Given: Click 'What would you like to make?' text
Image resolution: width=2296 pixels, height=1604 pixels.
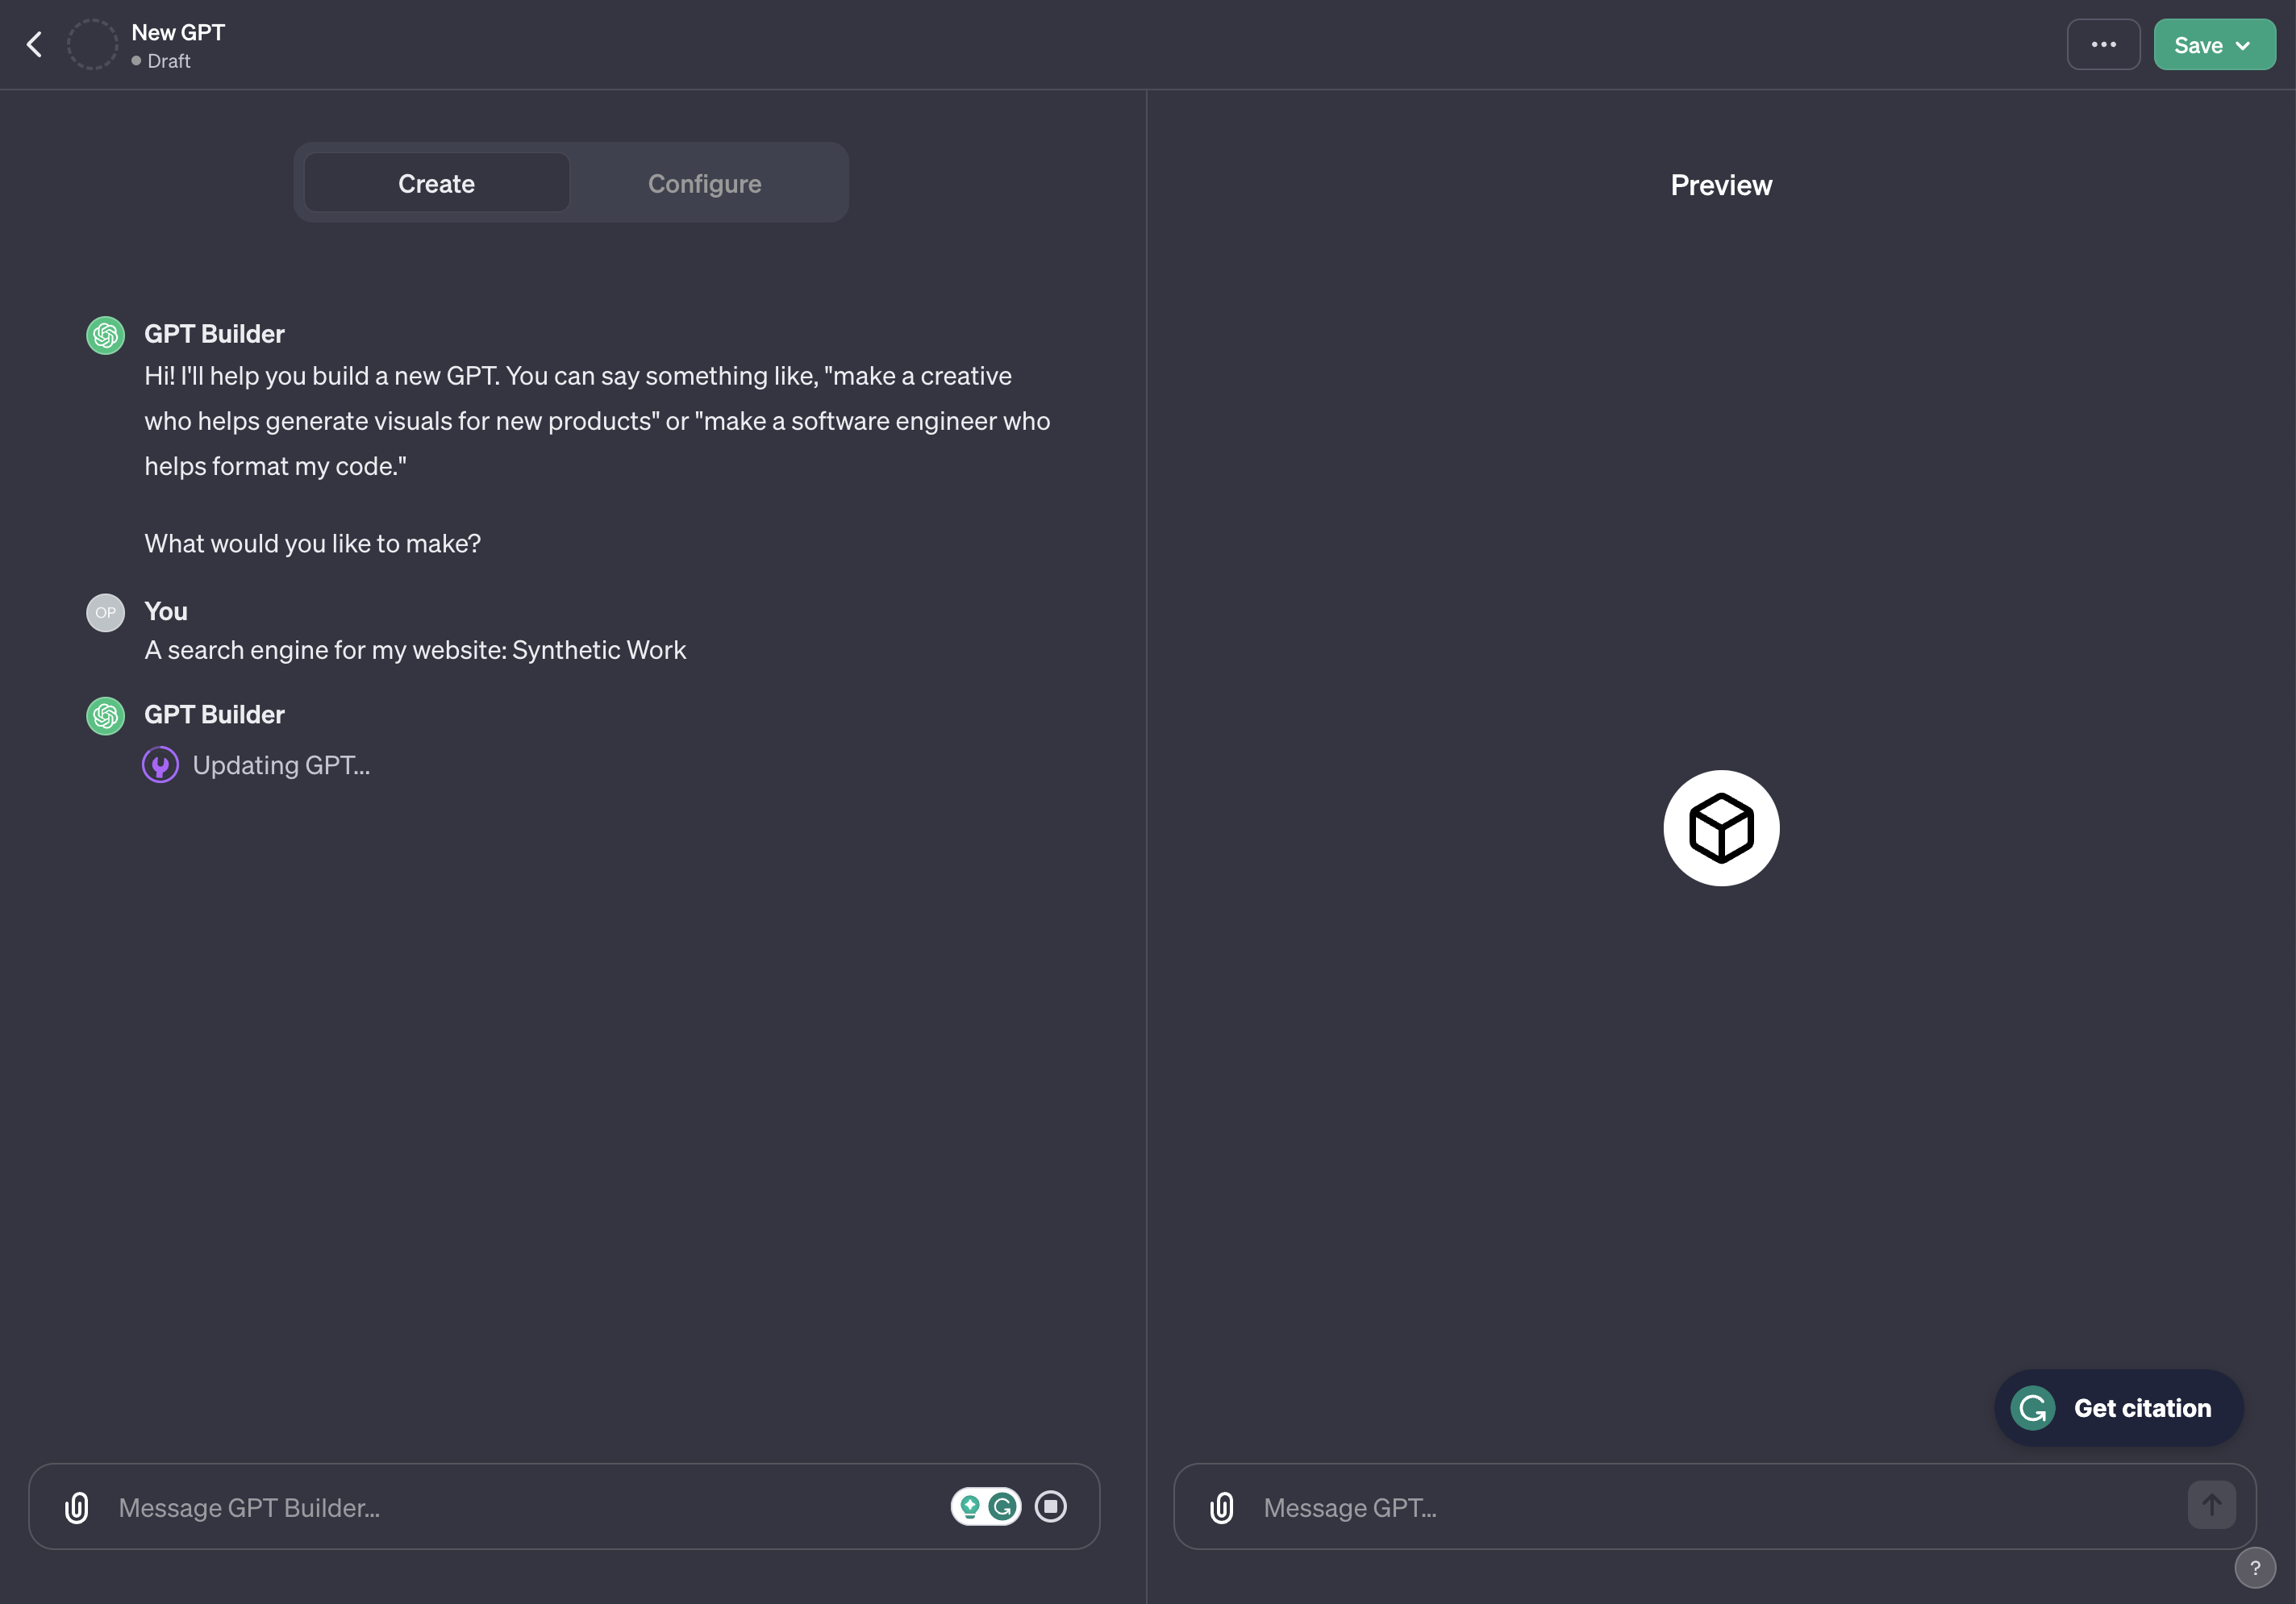Looking at the screenshot, I should click(312, 543).
